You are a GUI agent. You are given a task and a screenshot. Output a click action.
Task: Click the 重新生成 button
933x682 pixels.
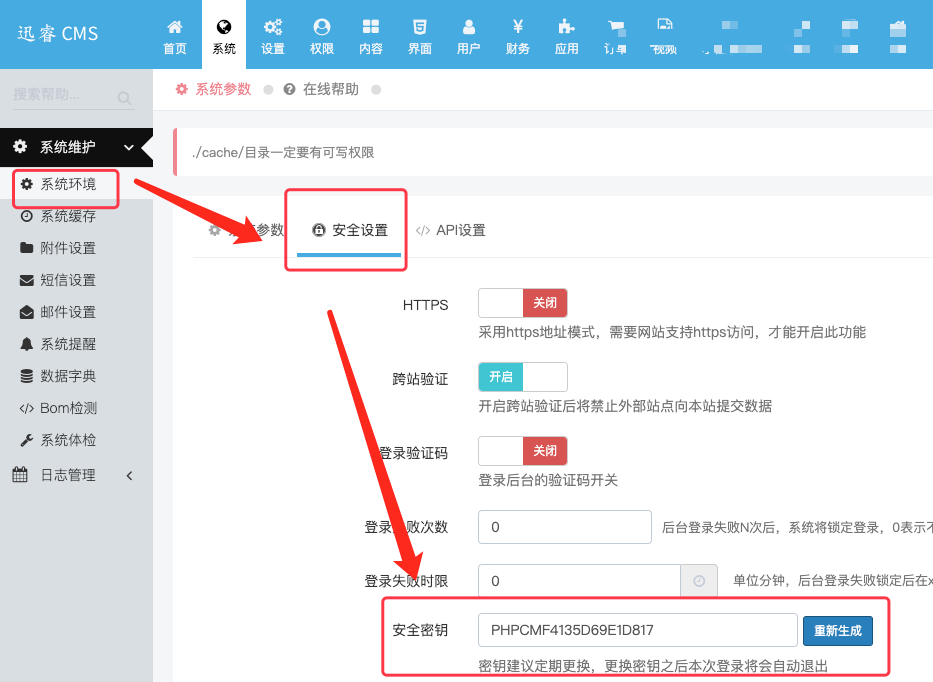point(838,631)
